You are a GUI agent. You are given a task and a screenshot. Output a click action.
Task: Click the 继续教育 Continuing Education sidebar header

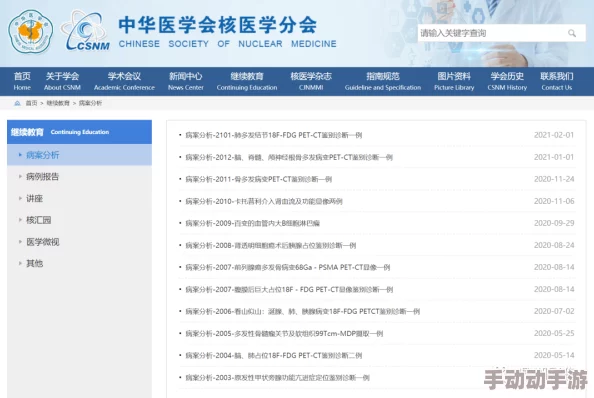click(x=80, y=132)
